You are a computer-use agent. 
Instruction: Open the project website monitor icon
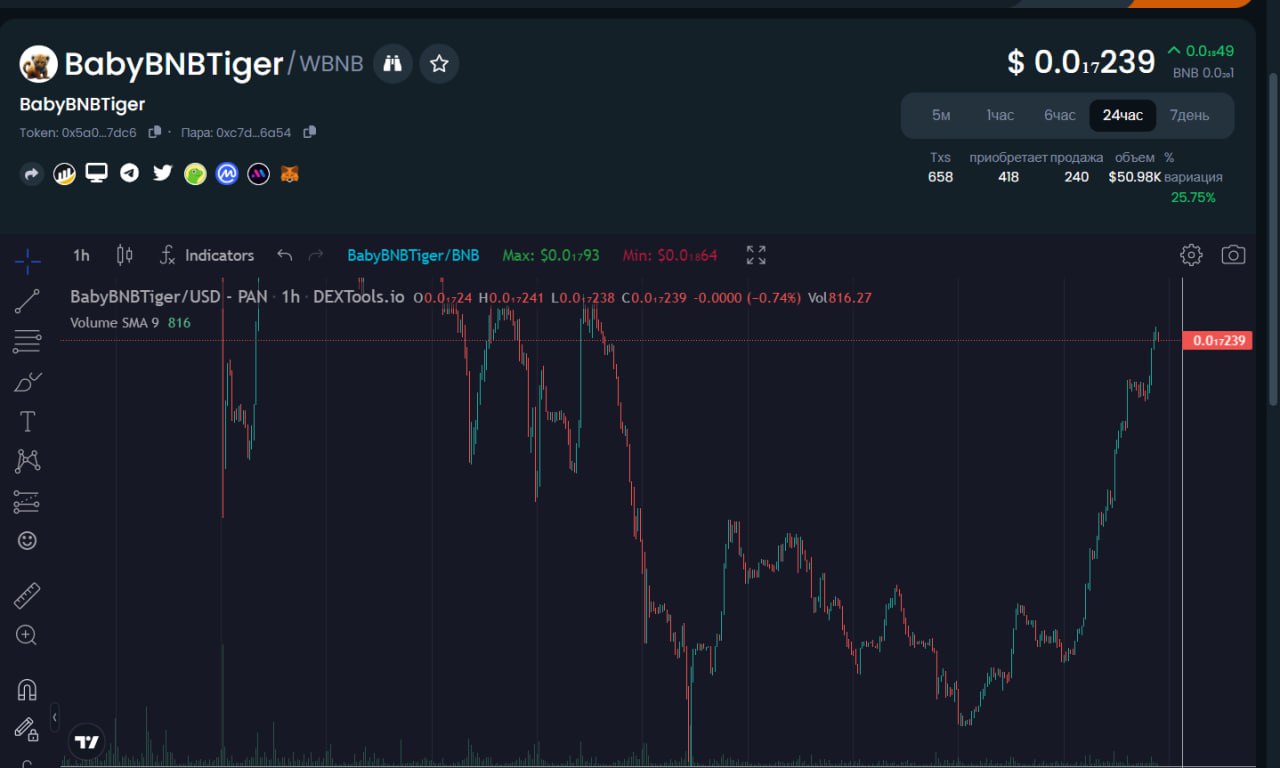(x=96, y=173)
